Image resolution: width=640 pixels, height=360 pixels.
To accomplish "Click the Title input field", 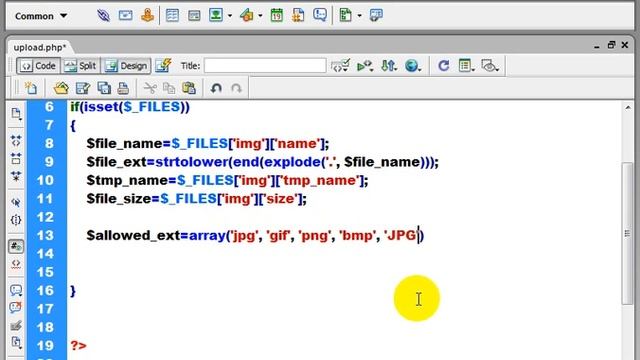I will 265,66.
